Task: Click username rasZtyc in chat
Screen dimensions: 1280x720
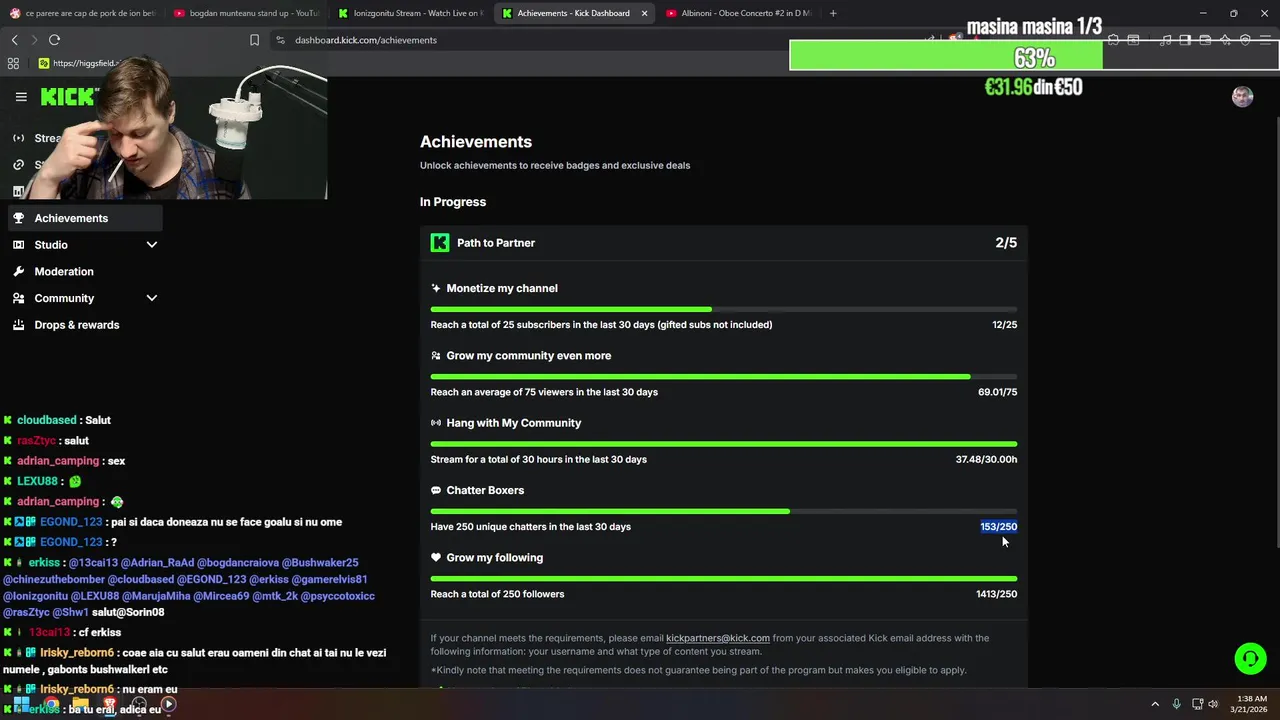Action: coord(37,441)
